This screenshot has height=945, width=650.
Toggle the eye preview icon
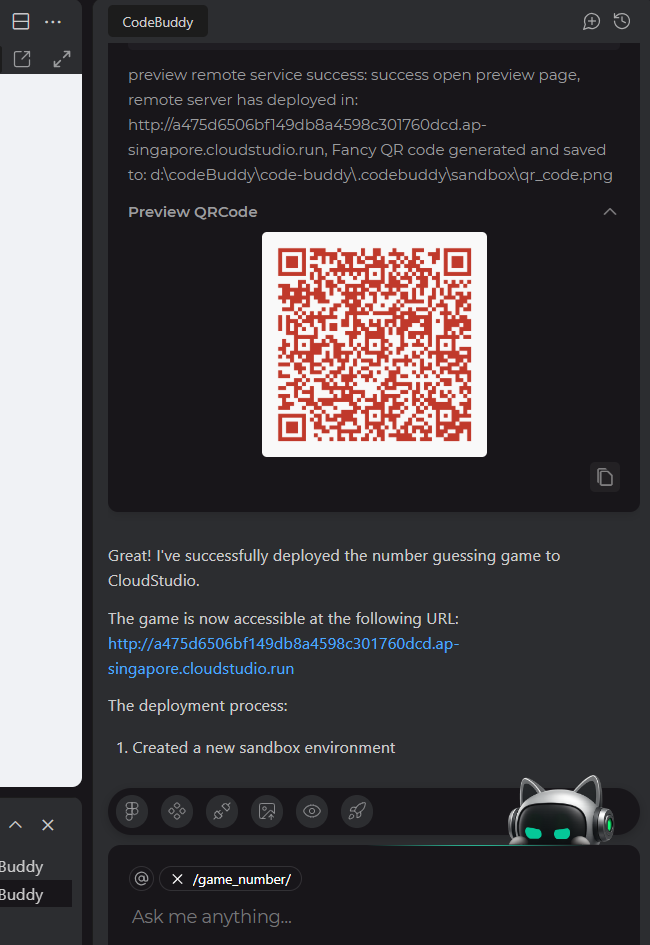tap(311, 811)
